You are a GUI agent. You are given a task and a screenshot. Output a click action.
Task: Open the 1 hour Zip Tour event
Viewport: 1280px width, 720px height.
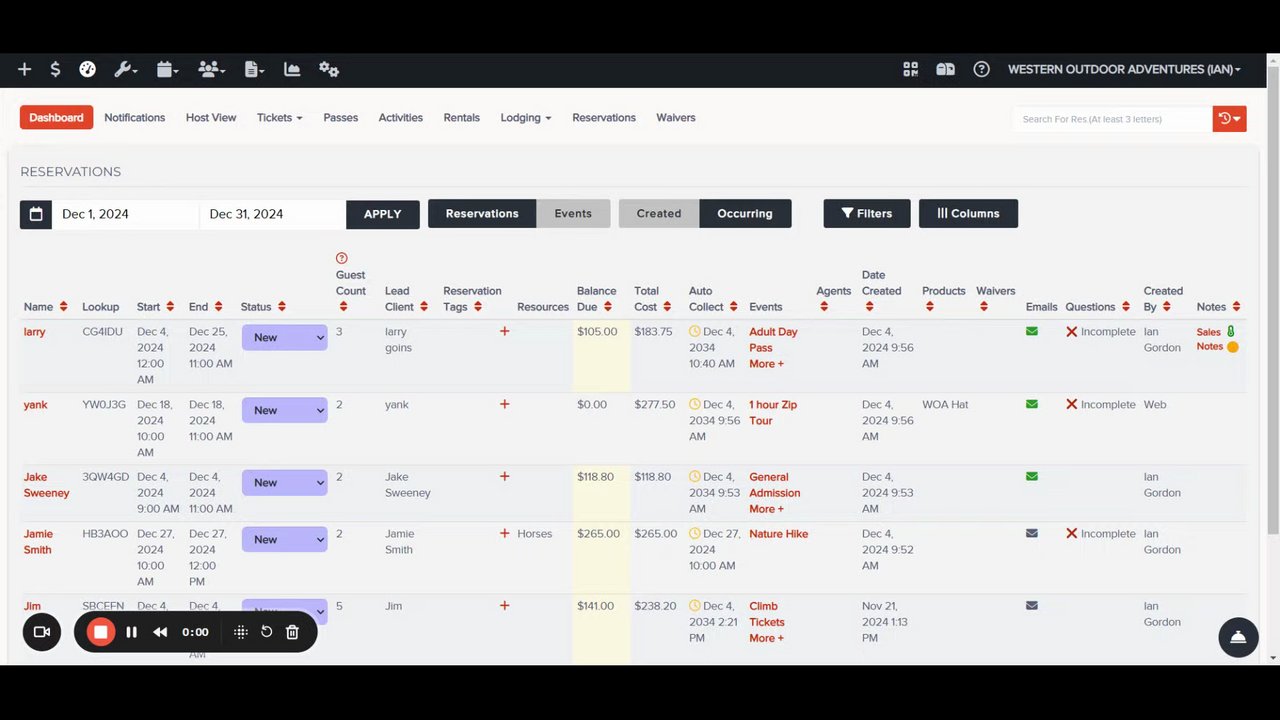coord(773,412)
